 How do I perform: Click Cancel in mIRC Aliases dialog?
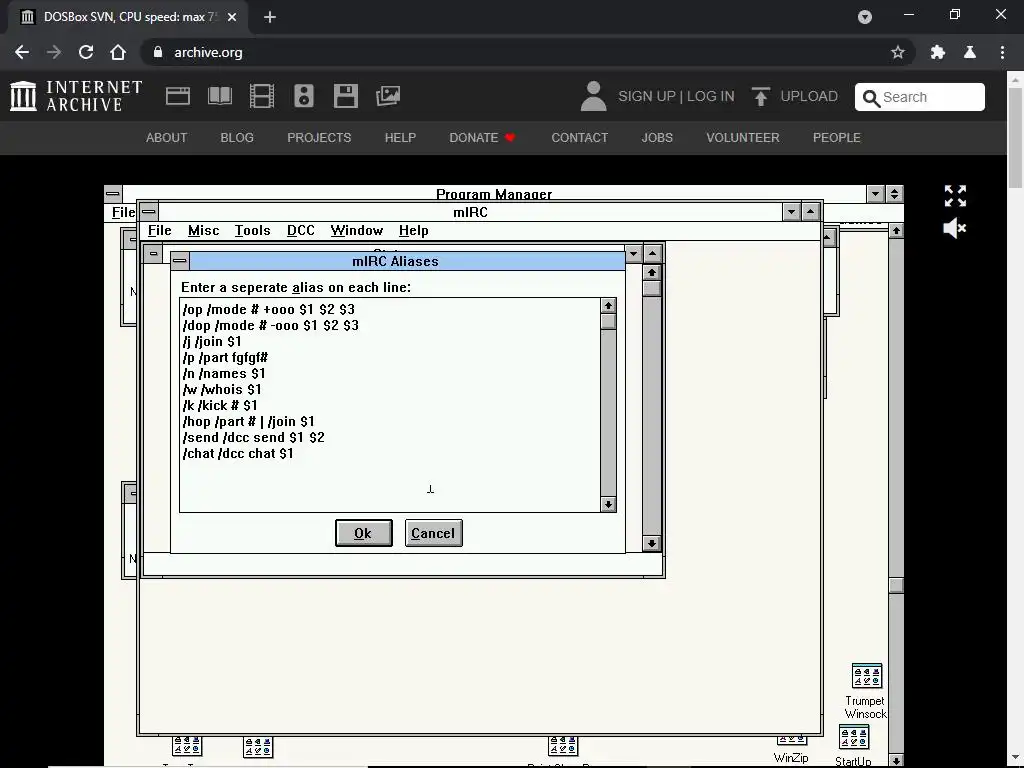tap(434, 533)
